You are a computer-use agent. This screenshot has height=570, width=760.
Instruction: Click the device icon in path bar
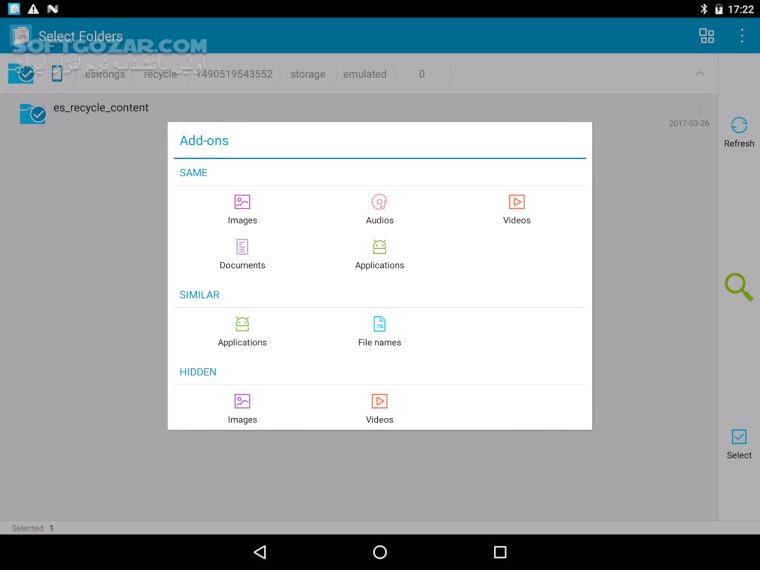[57, 74]
